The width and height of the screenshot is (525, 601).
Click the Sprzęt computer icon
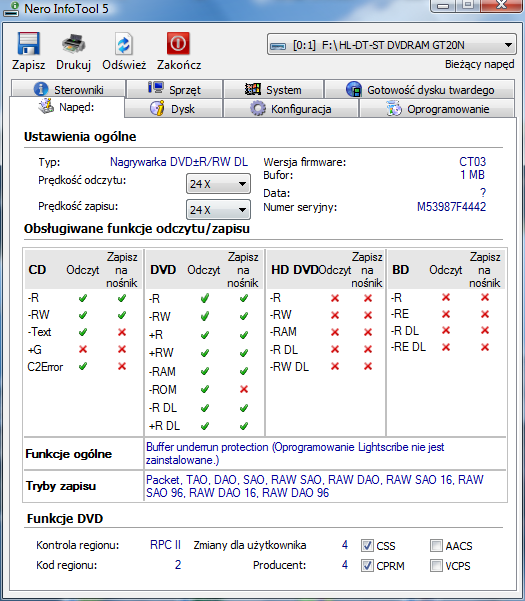156,88
